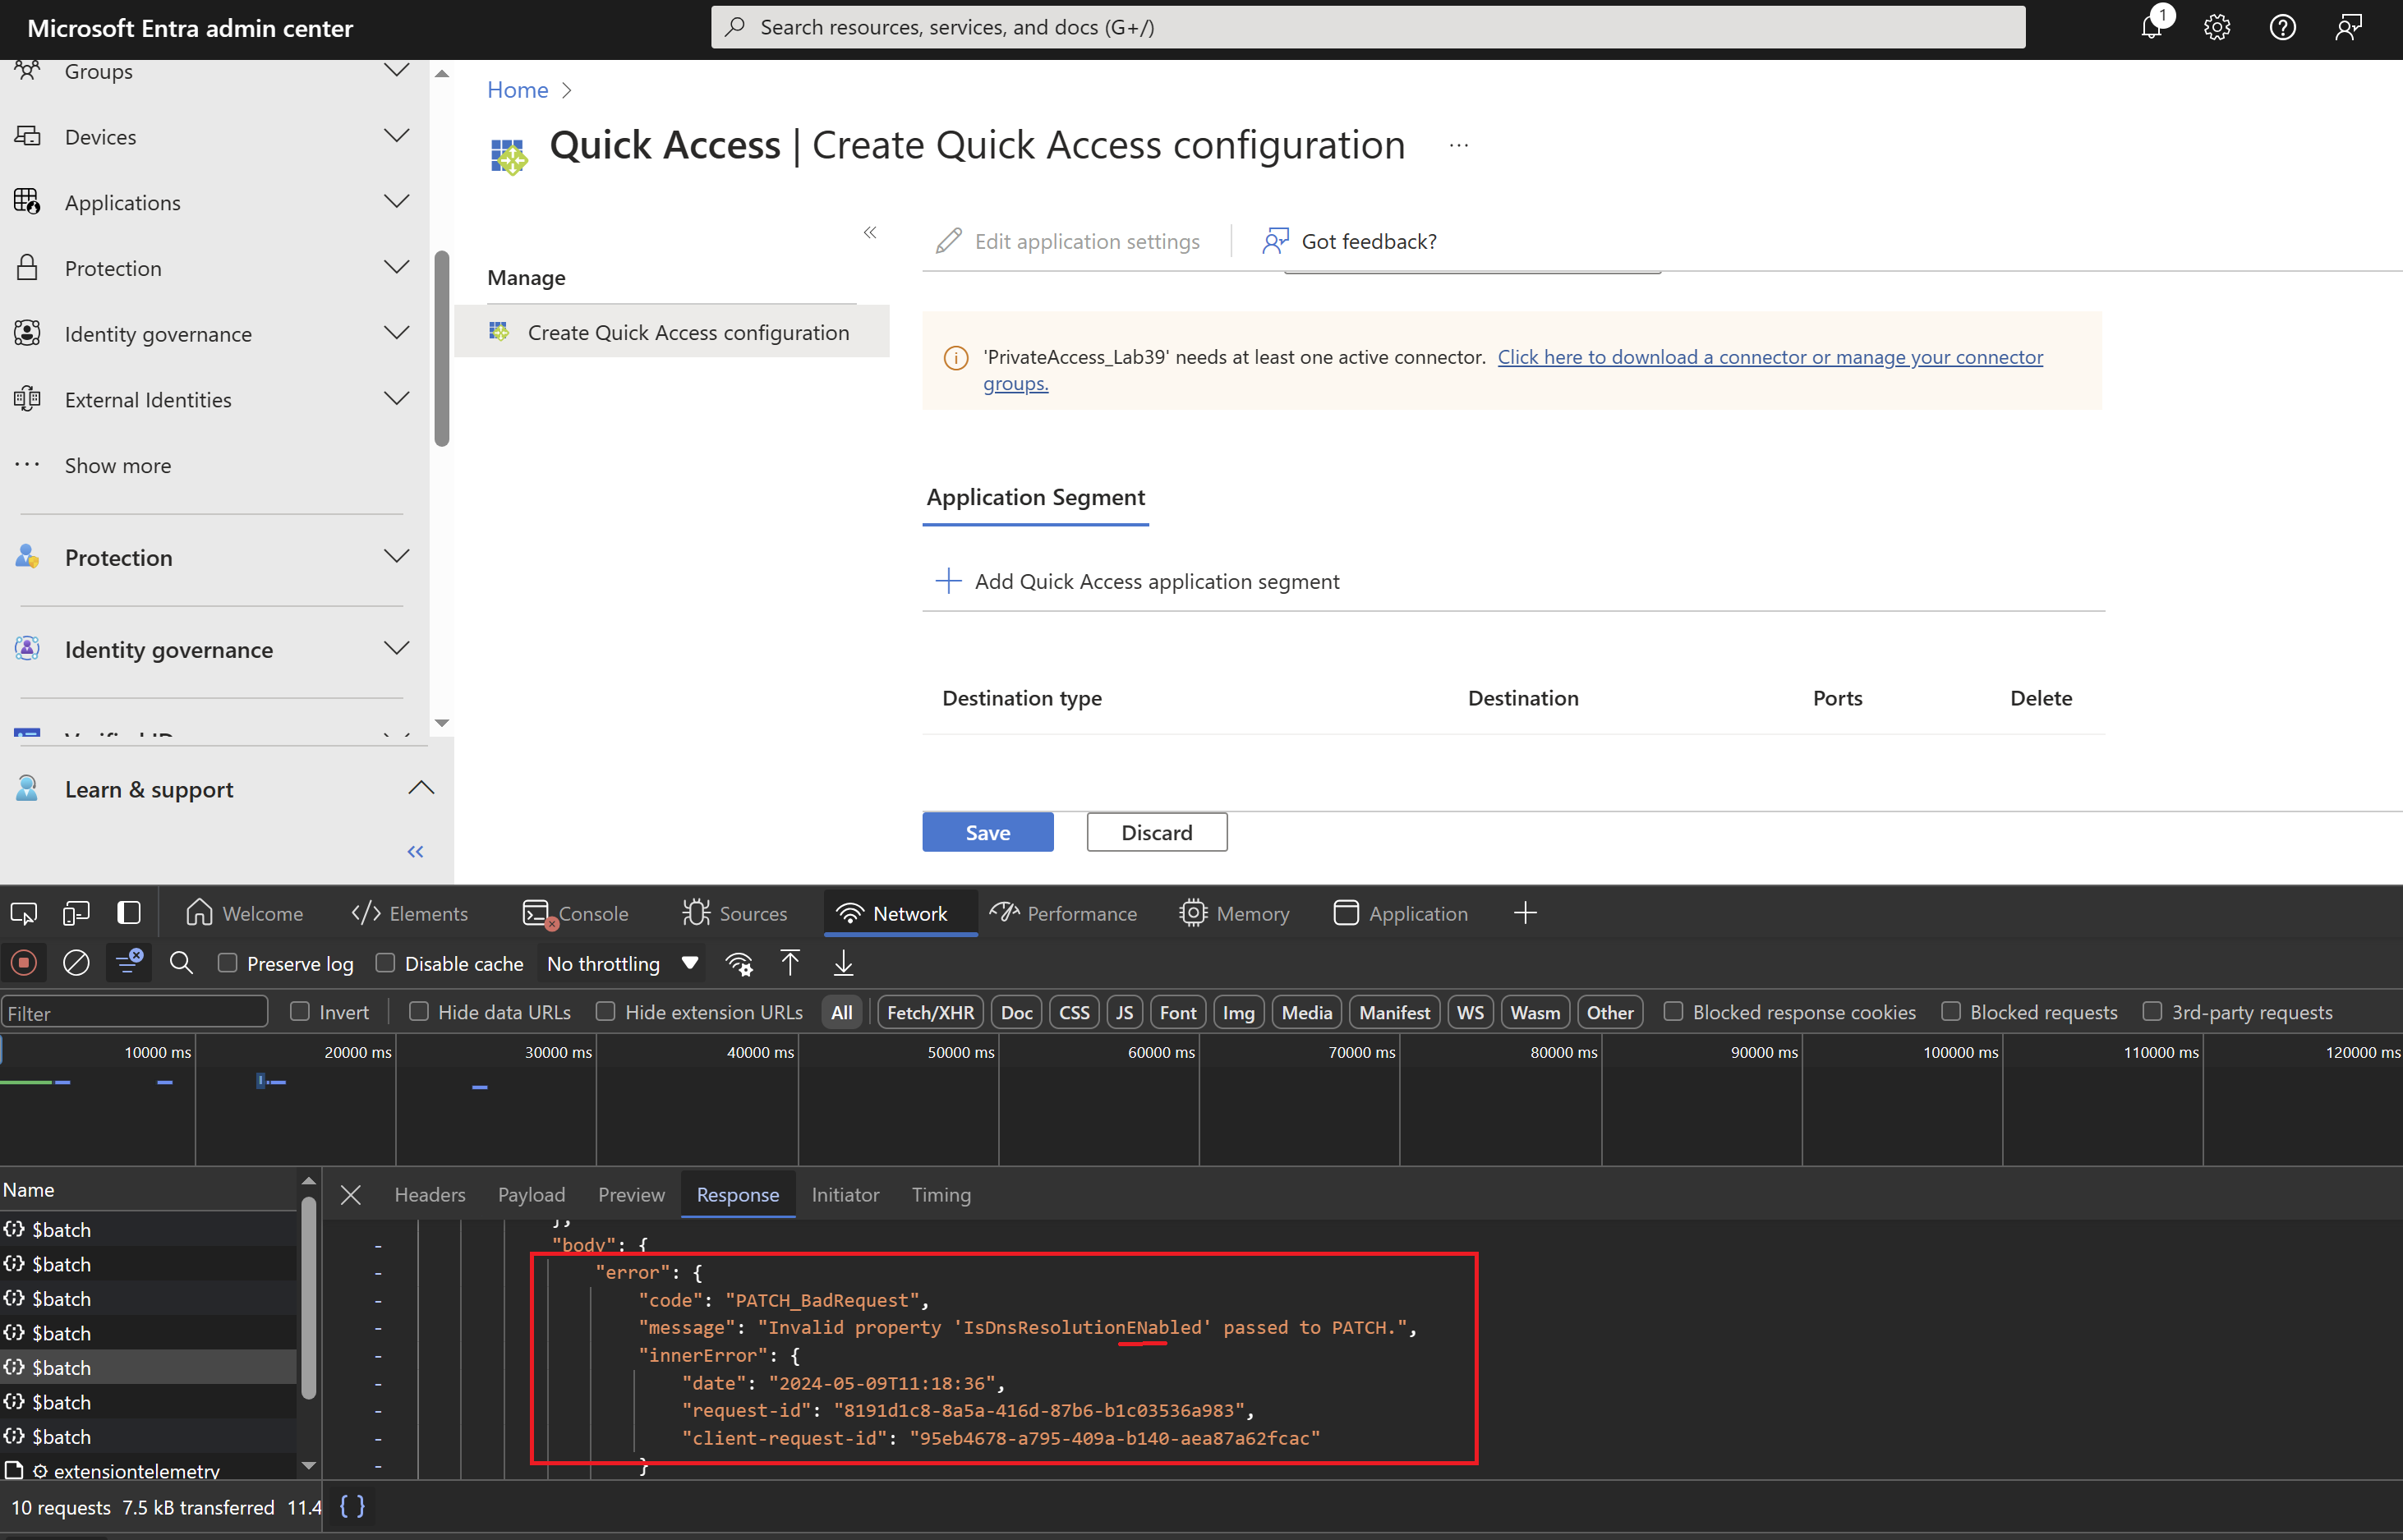Clear the network log
This screenshot has height=1540, width=2403.
(x=76, y=963)
